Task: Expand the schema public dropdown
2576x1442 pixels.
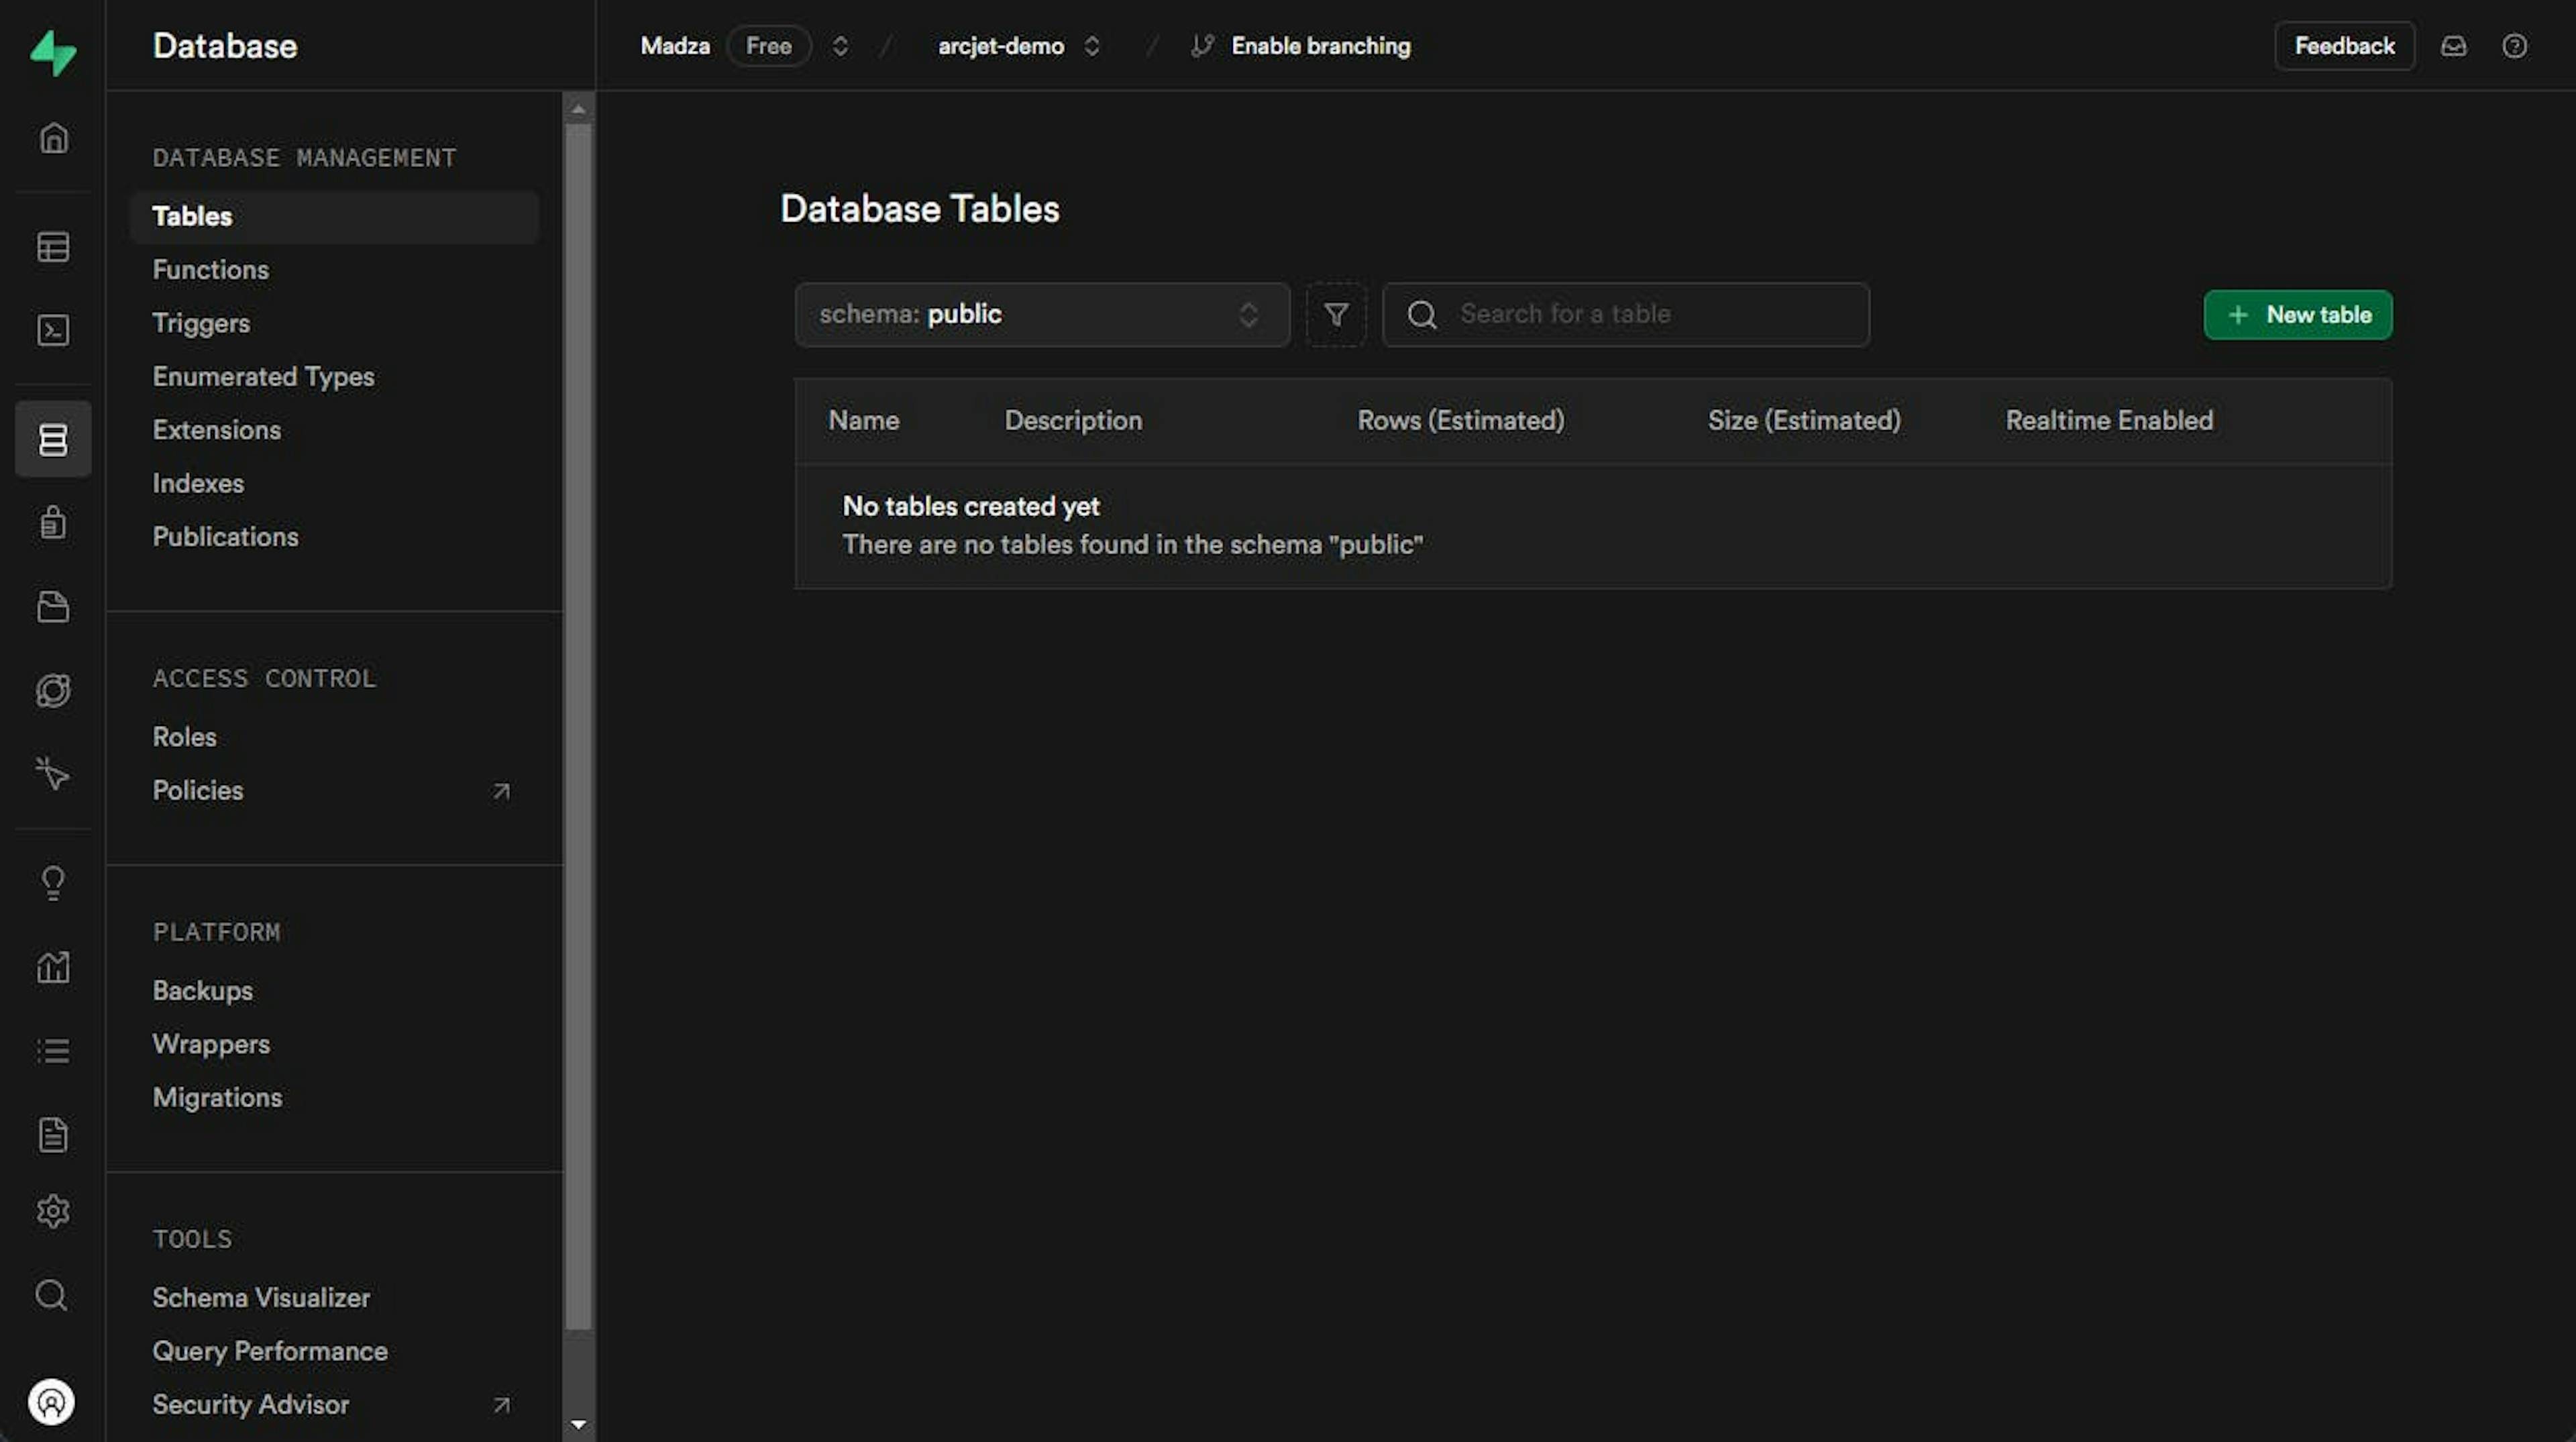Action: pyautogui.click(x=1041, y=315)
